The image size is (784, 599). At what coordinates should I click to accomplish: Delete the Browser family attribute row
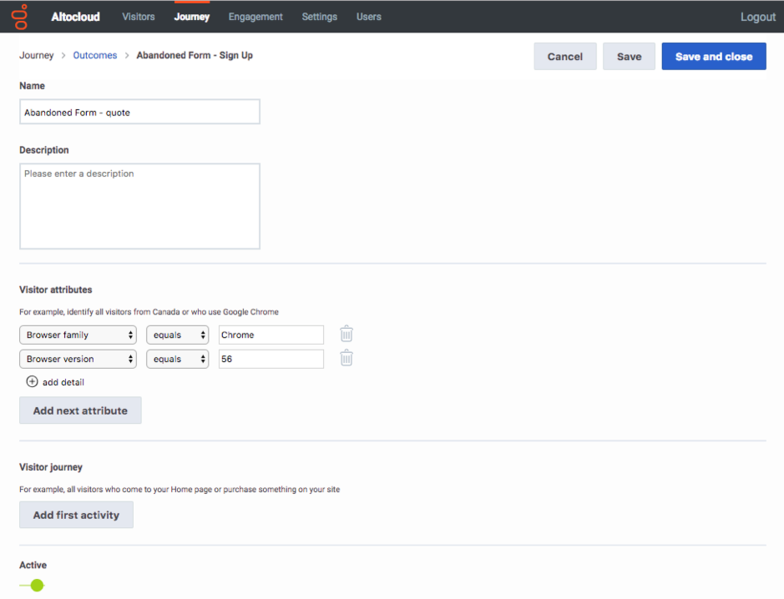[x=346, y=334]
